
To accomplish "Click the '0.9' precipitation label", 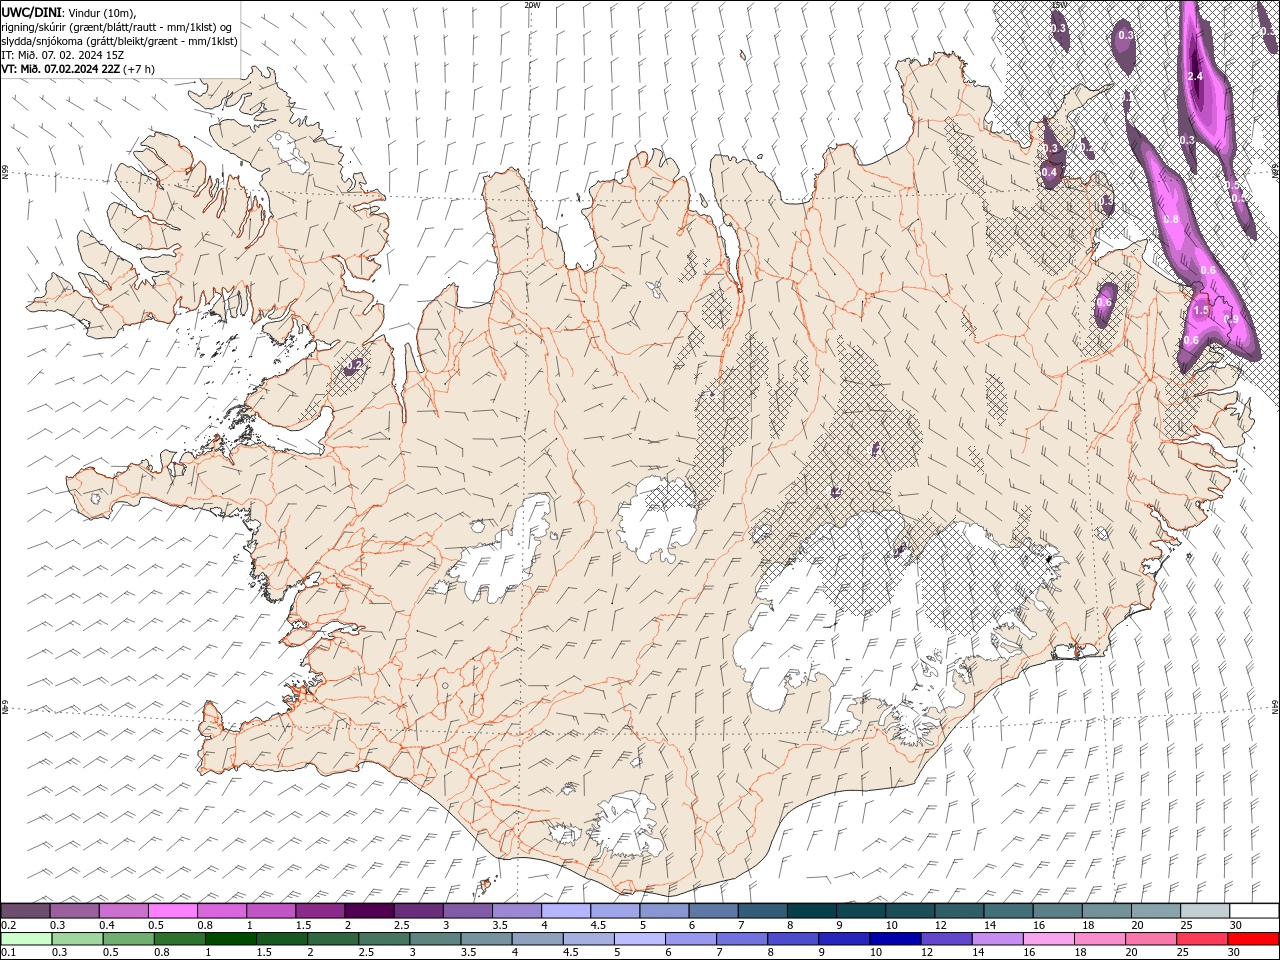I will [x=1232, y=320].
